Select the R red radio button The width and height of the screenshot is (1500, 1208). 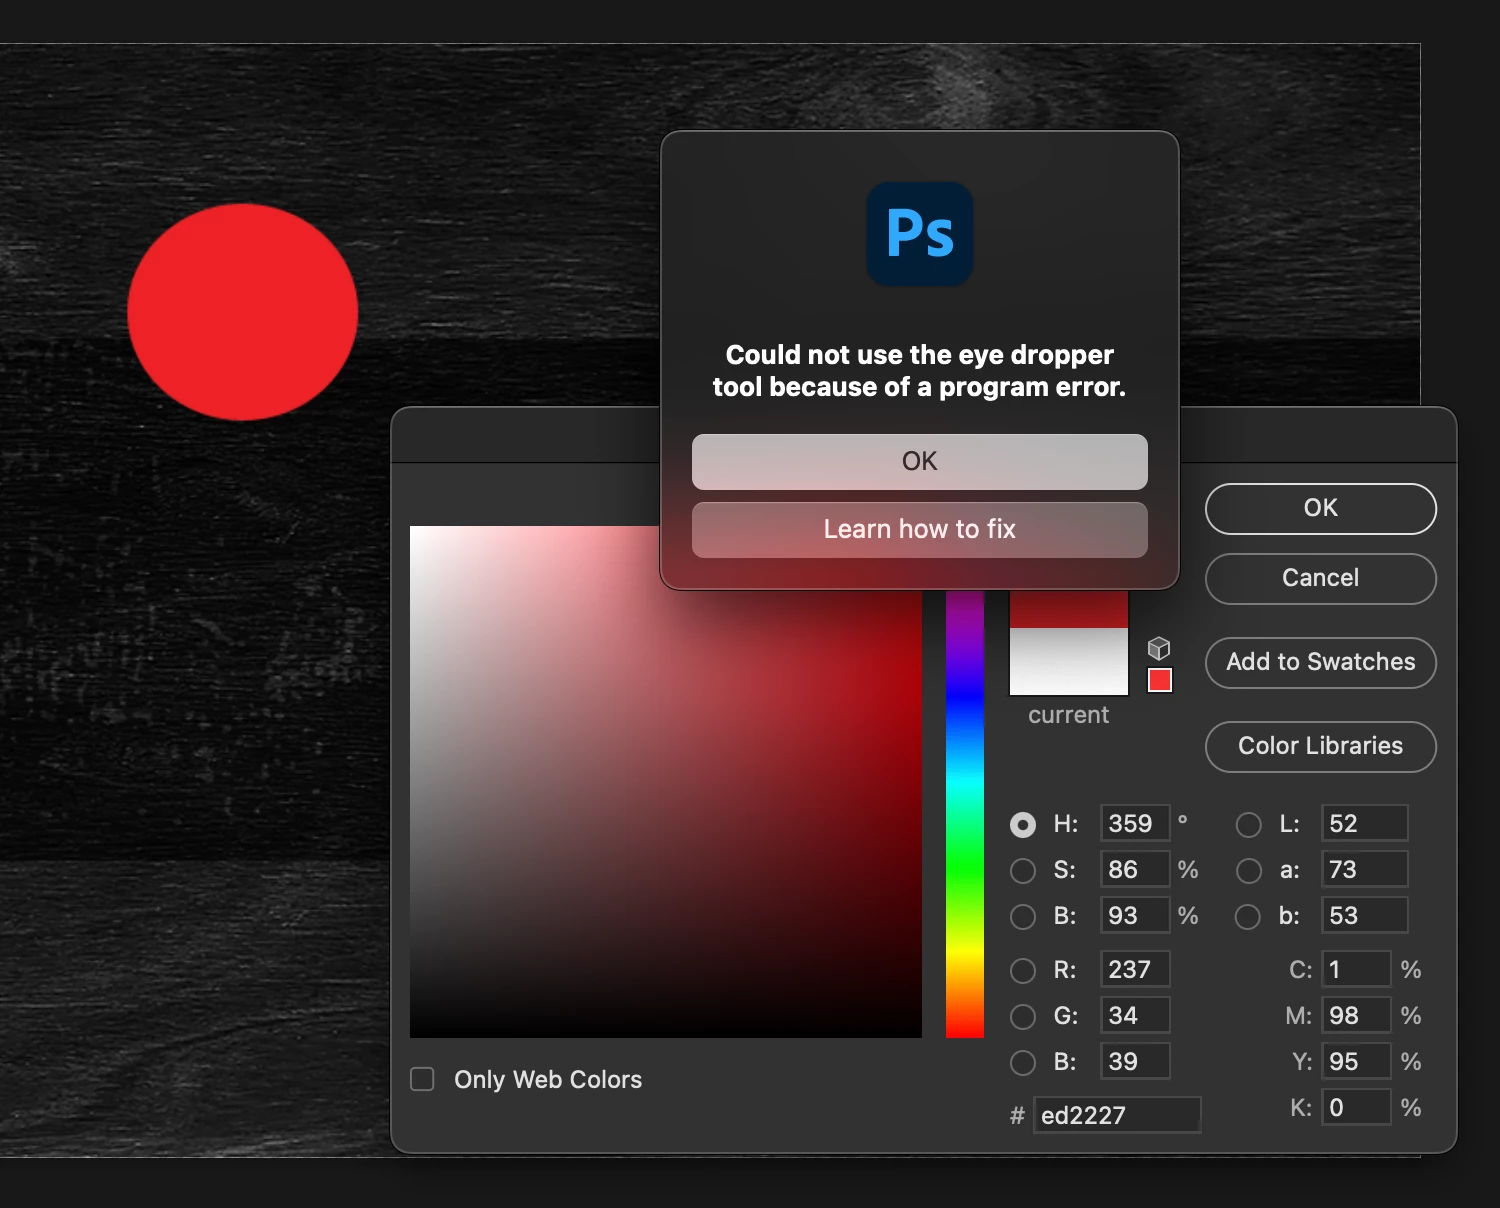1023,971
